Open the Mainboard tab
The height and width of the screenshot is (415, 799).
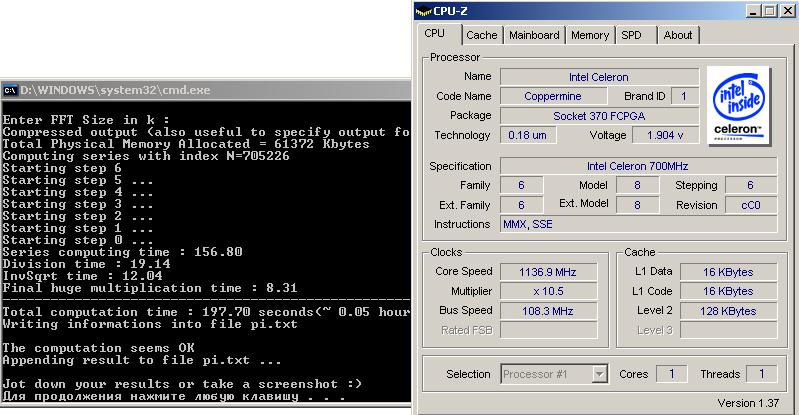pyautogui.click(x=534, y=35)
